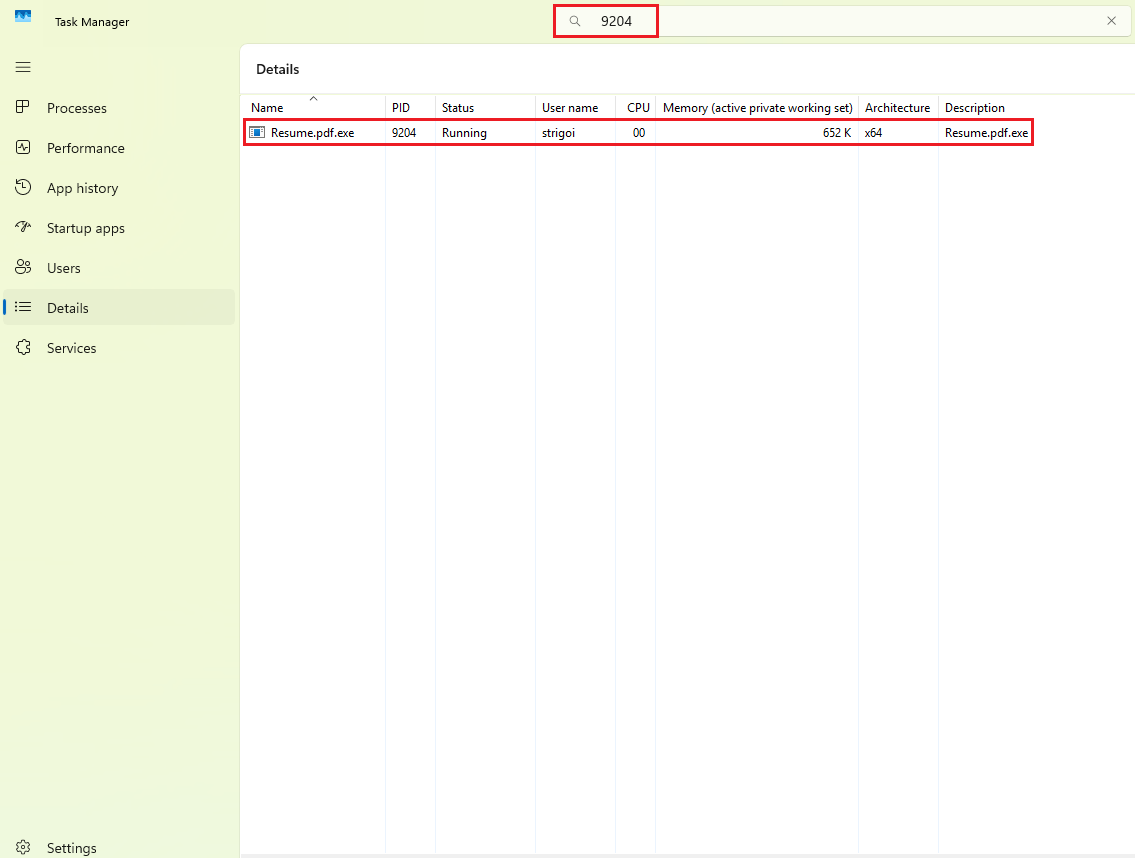Show the Users page
Viewport: 1135px width, 858px height.
pyautogui.click(x=65, y=268)
